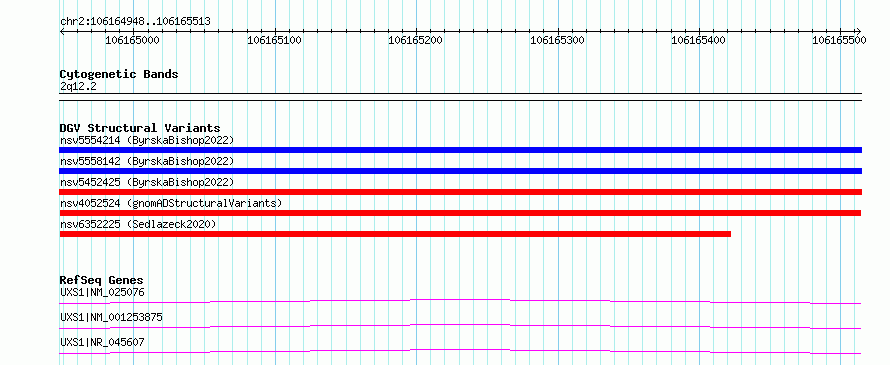Click the UXS1|NM_001253875 gene label
890x365 pixels.
tap(111, 317)
